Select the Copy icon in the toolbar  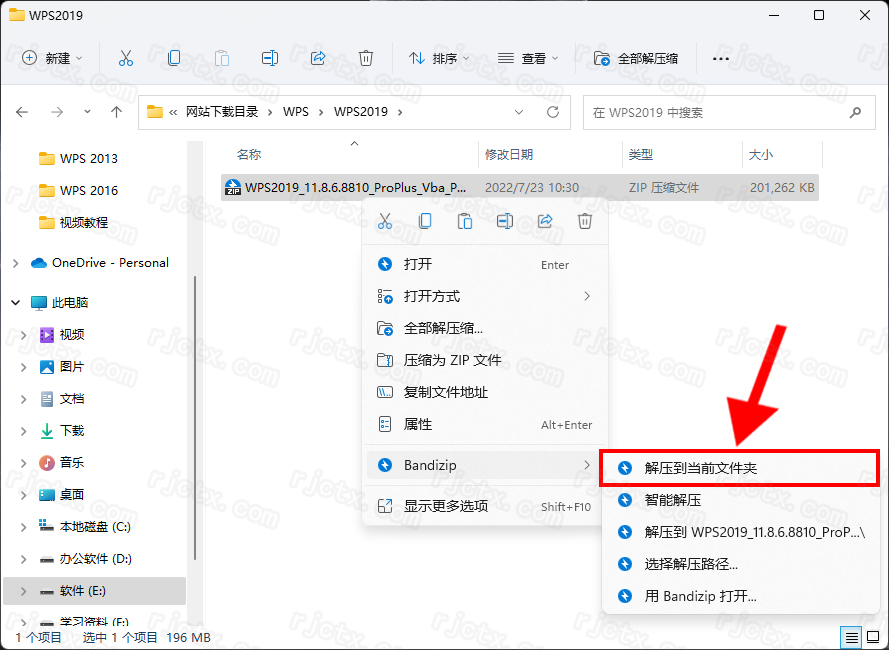tap(173, 58)
